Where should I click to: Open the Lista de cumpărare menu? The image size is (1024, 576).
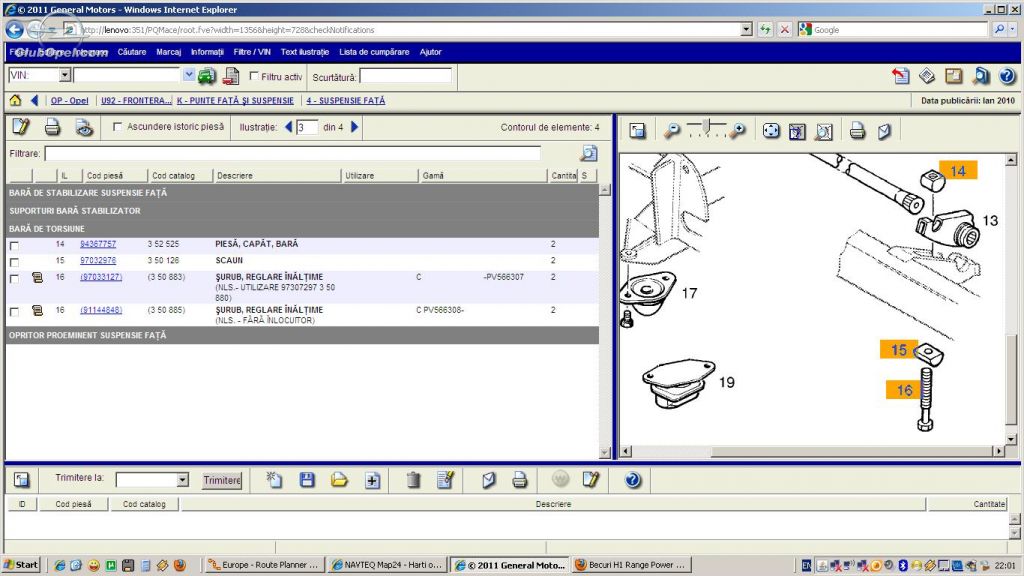374,52
